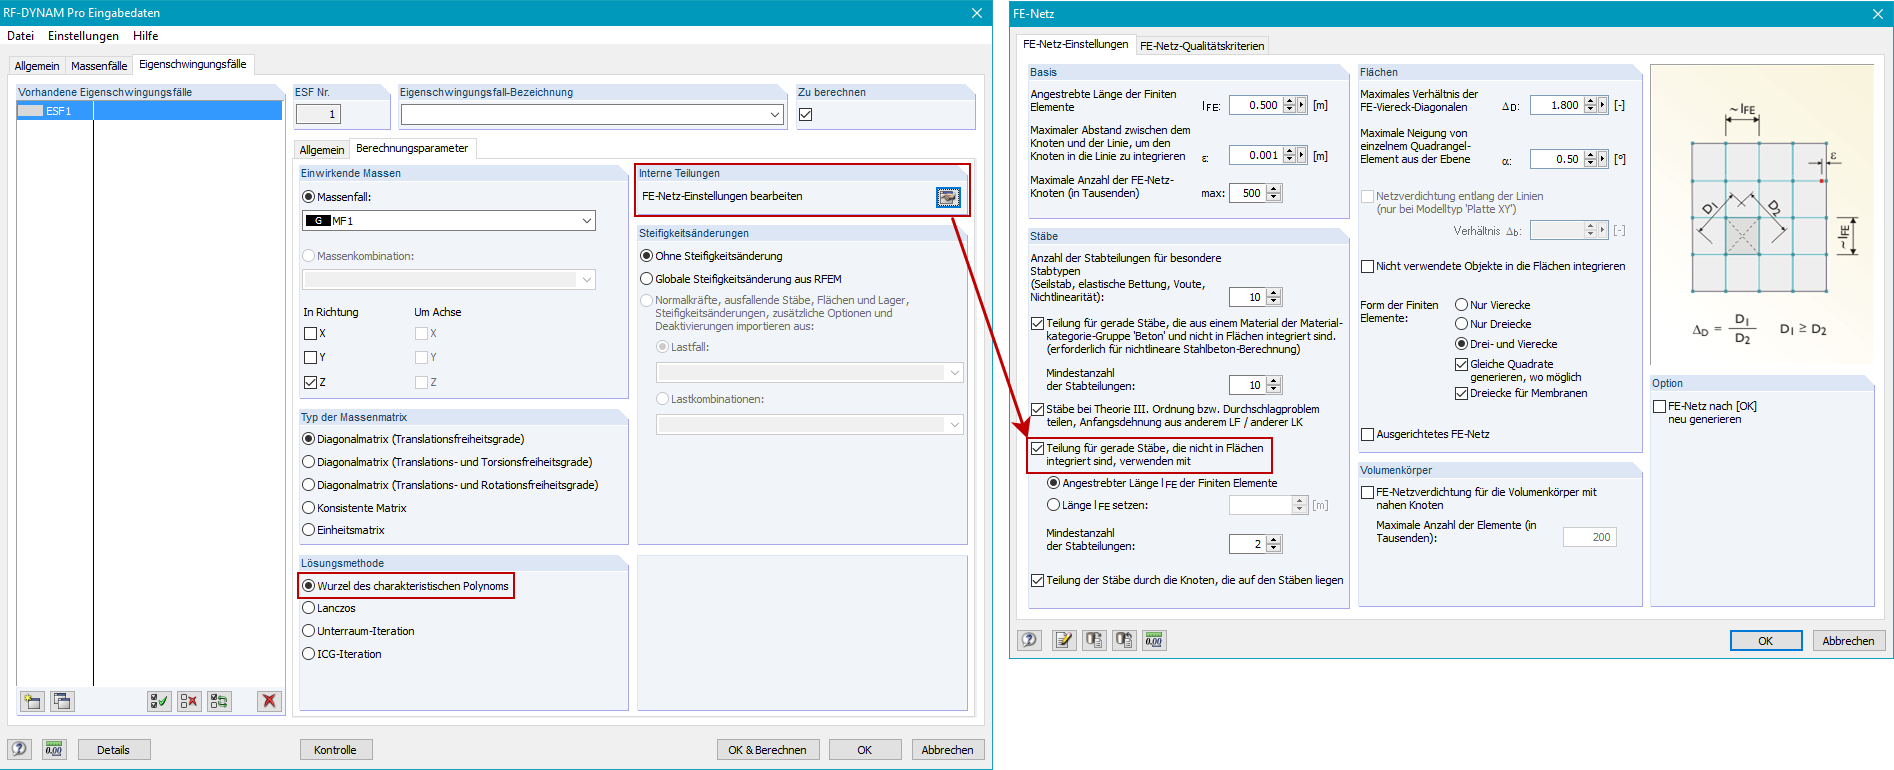Click the lFE 0.500 length input field
The height and width of the screenshot is (770, 1894).
1255,105
